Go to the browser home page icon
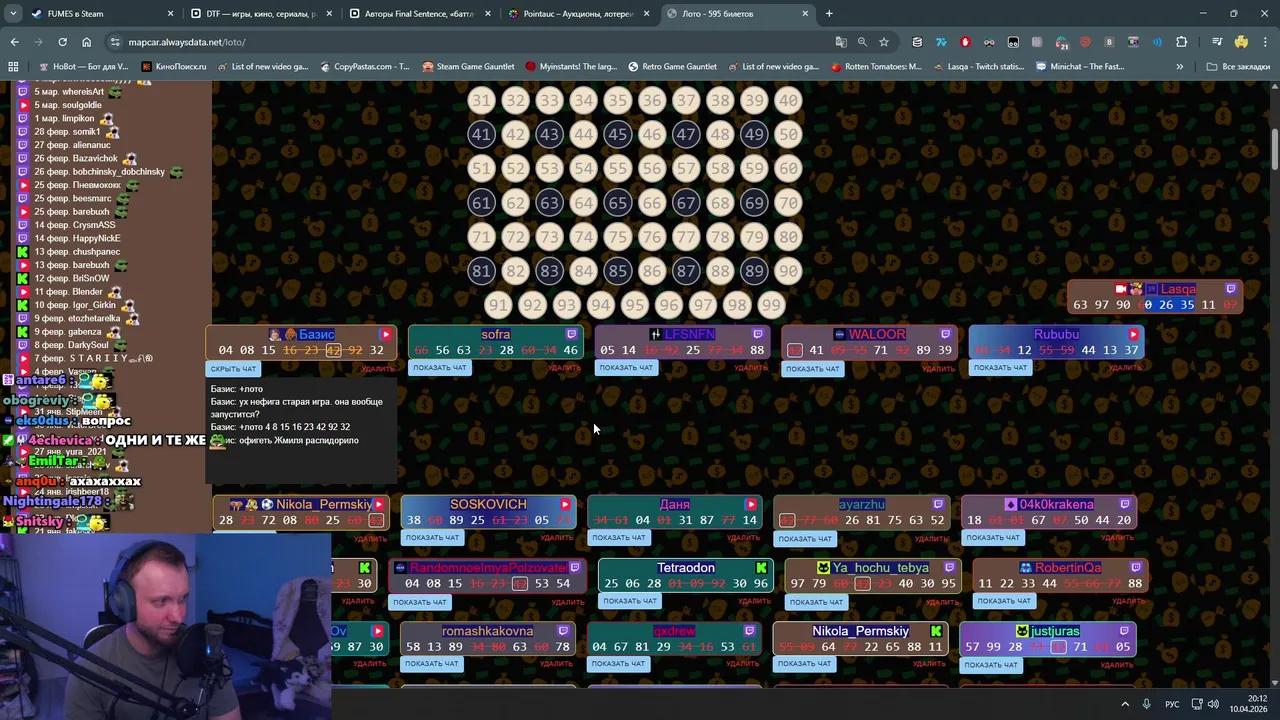Screen dimensions: 1280x720 [x=86, y=42]
